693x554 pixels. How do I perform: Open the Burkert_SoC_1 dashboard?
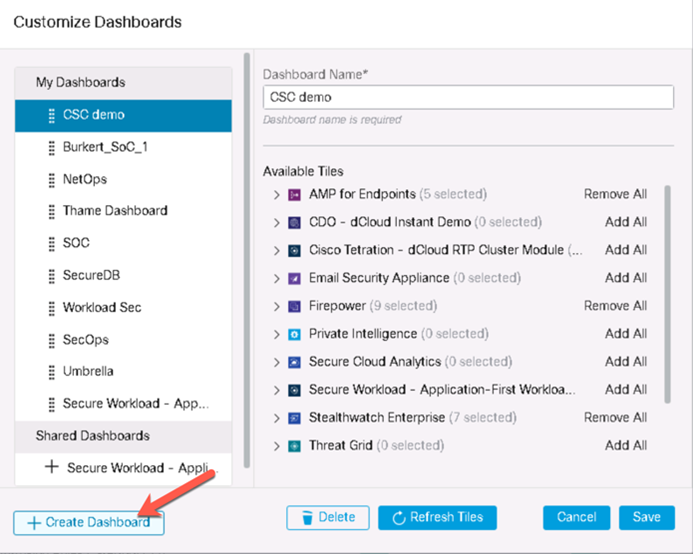[x=123, y=147]
